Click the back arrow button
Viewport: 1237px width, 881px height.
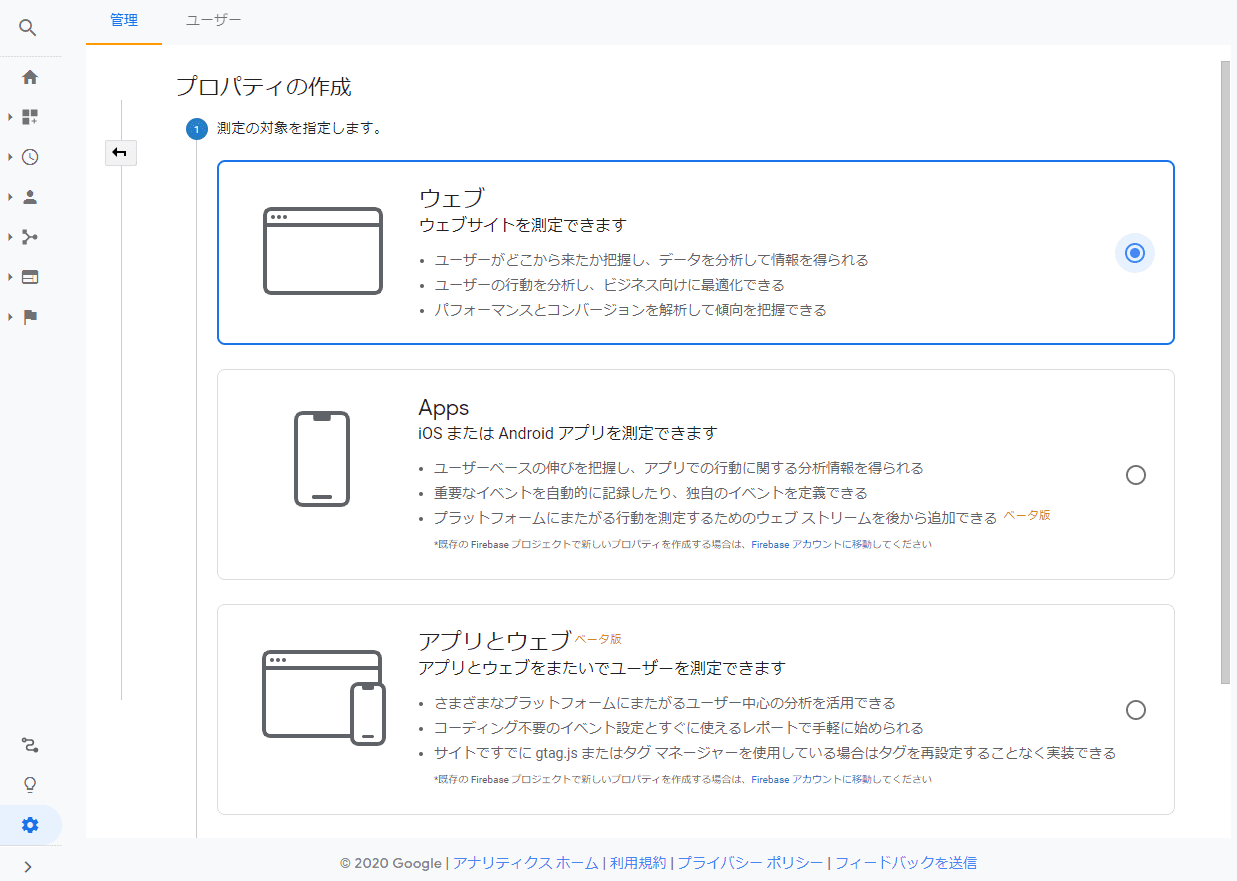pyautogui.click(x=120, y=152)
